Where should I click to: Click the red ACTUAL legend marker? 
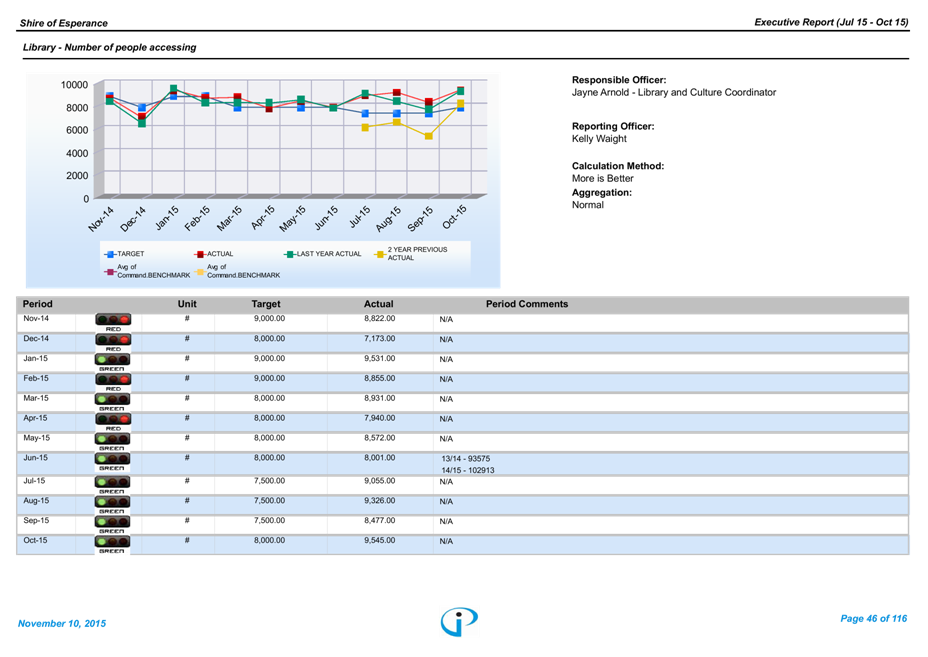tap(200, 254)
